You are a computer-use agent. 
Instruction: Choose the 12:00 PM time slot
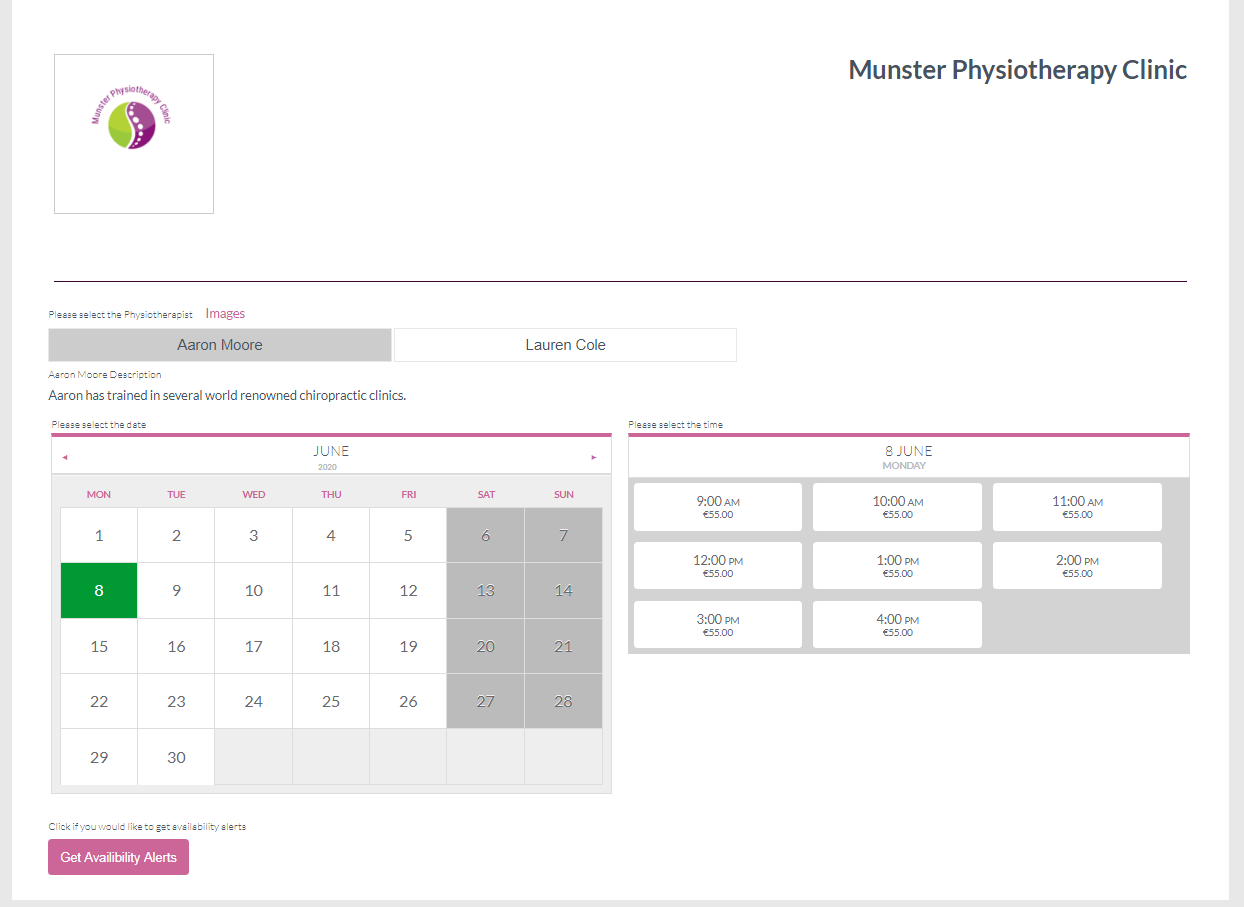point(718,566)
